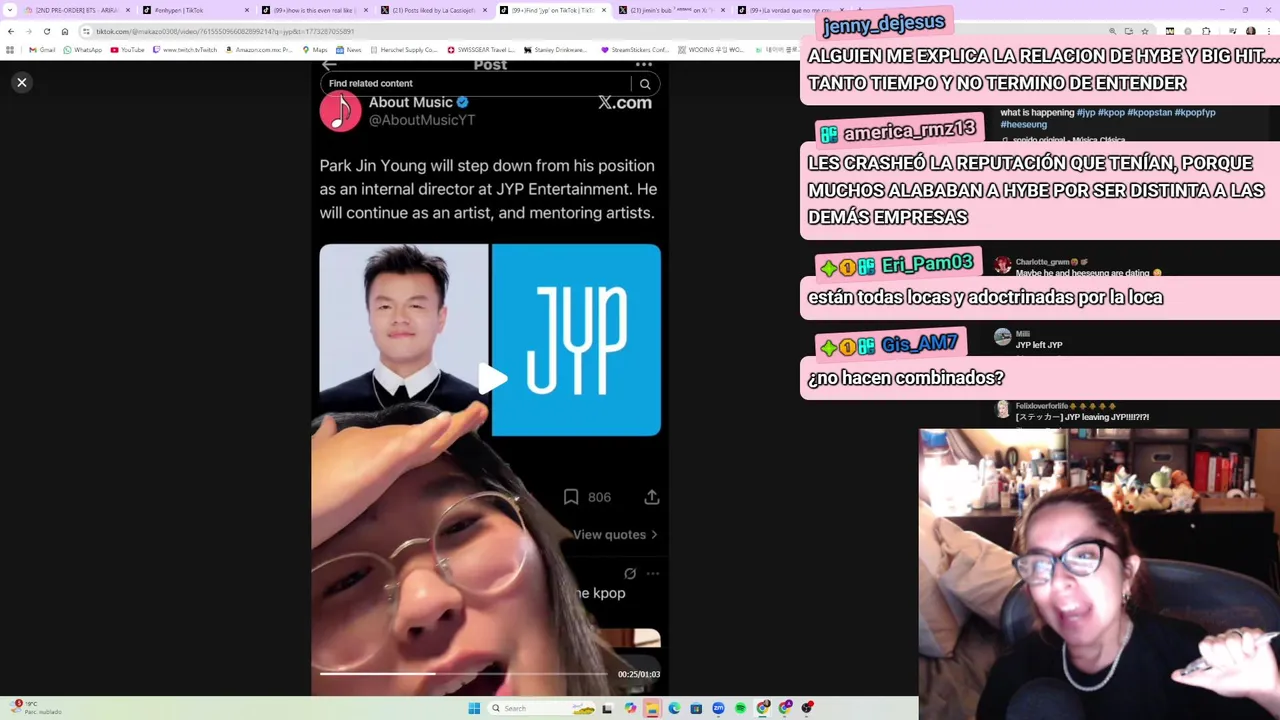Screen dimensions: 1280x720
Task: Switch to Posts liked by La Castioje tab
Action: [x=433, y=10]
